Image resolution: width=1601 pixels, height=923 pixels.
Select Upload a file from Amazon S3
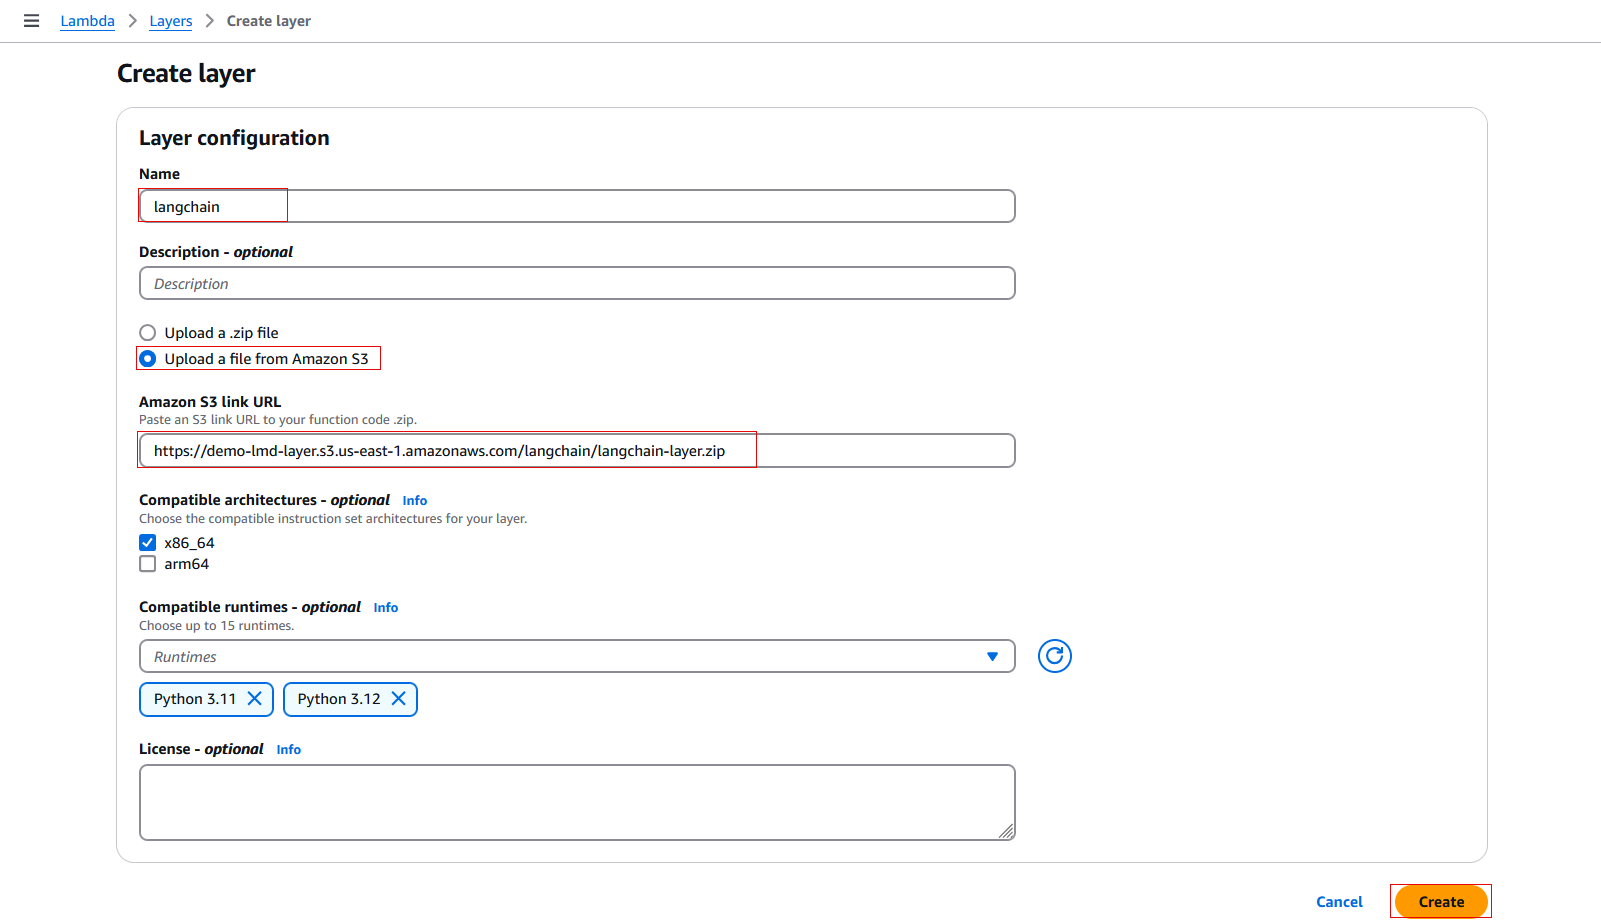[147, 358]
